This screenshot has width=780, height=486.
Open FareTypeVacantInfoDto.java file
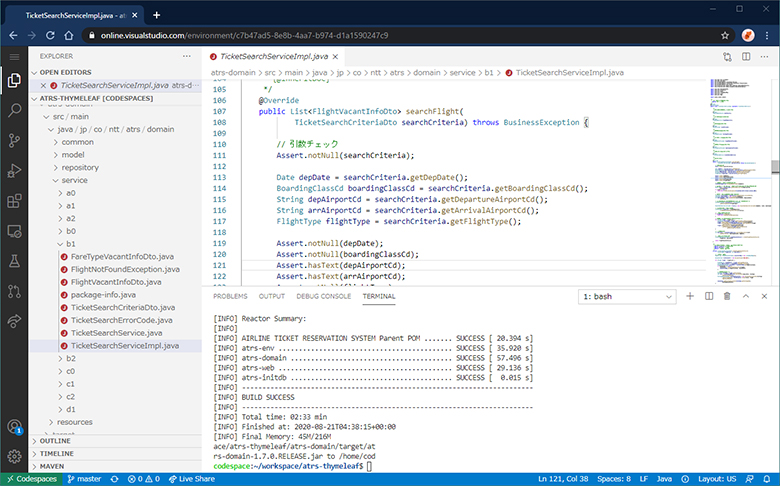point(122,257)
